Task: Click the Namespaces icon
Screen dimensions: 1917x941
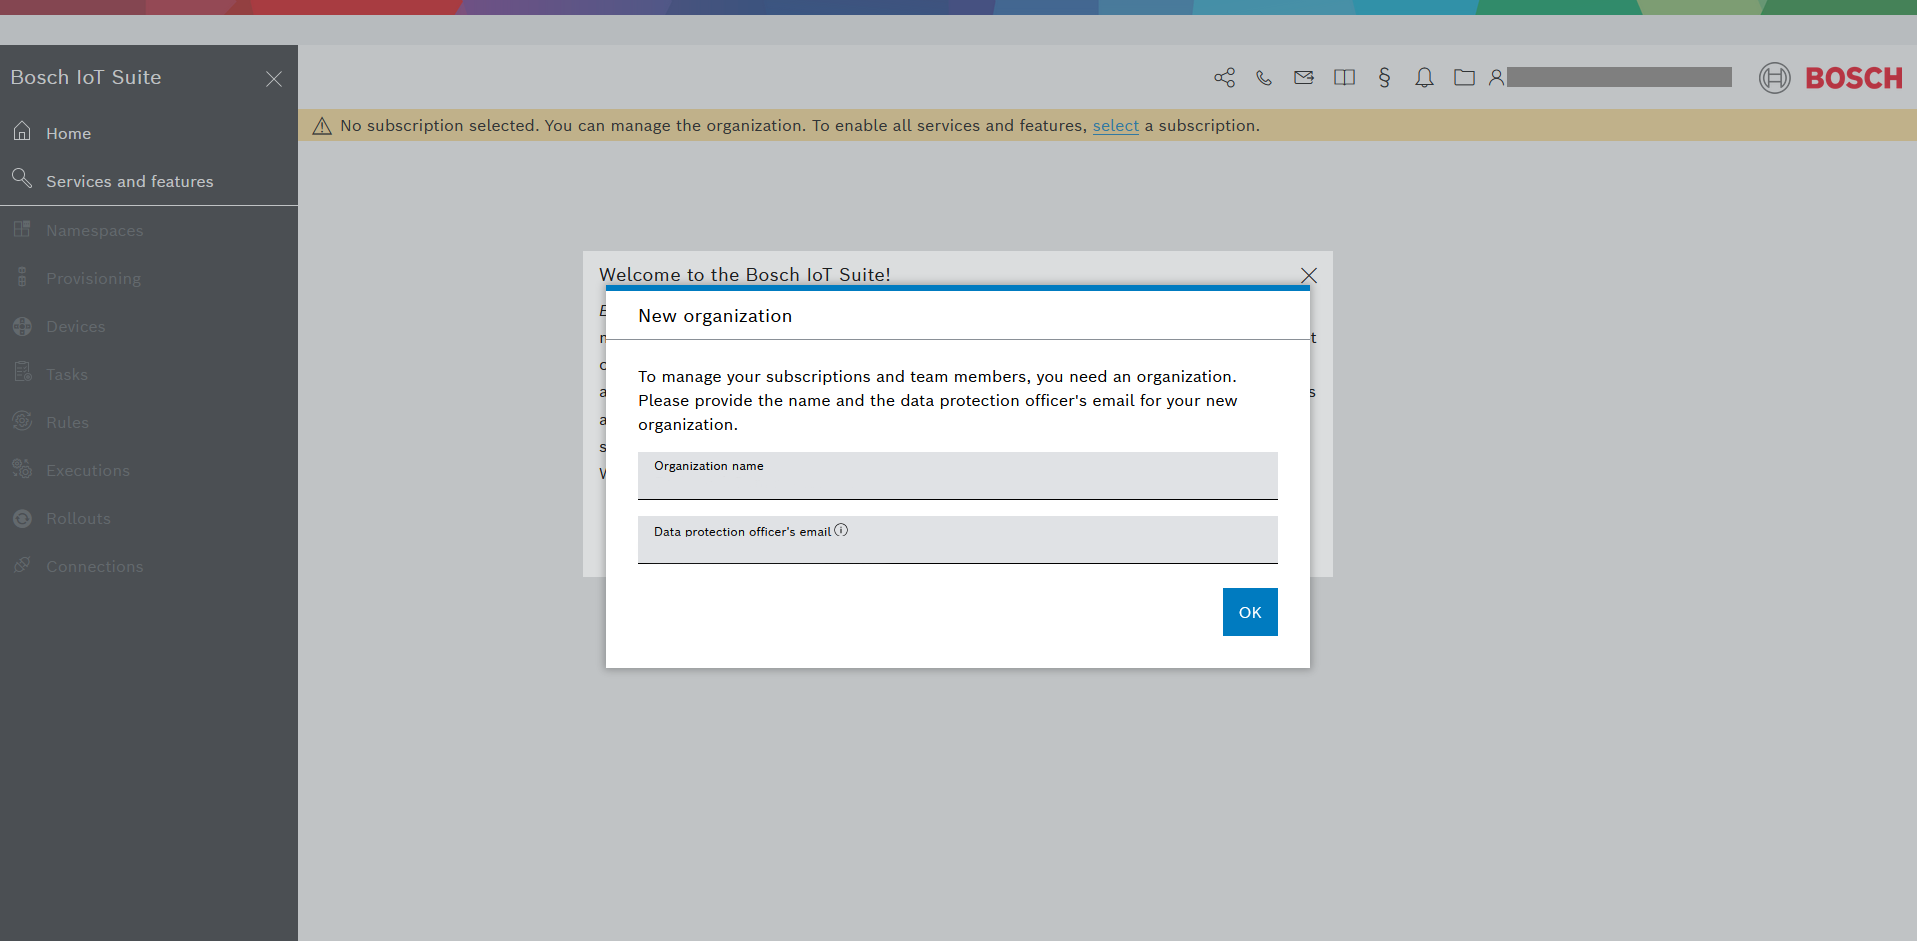Action: pos(22,229)
